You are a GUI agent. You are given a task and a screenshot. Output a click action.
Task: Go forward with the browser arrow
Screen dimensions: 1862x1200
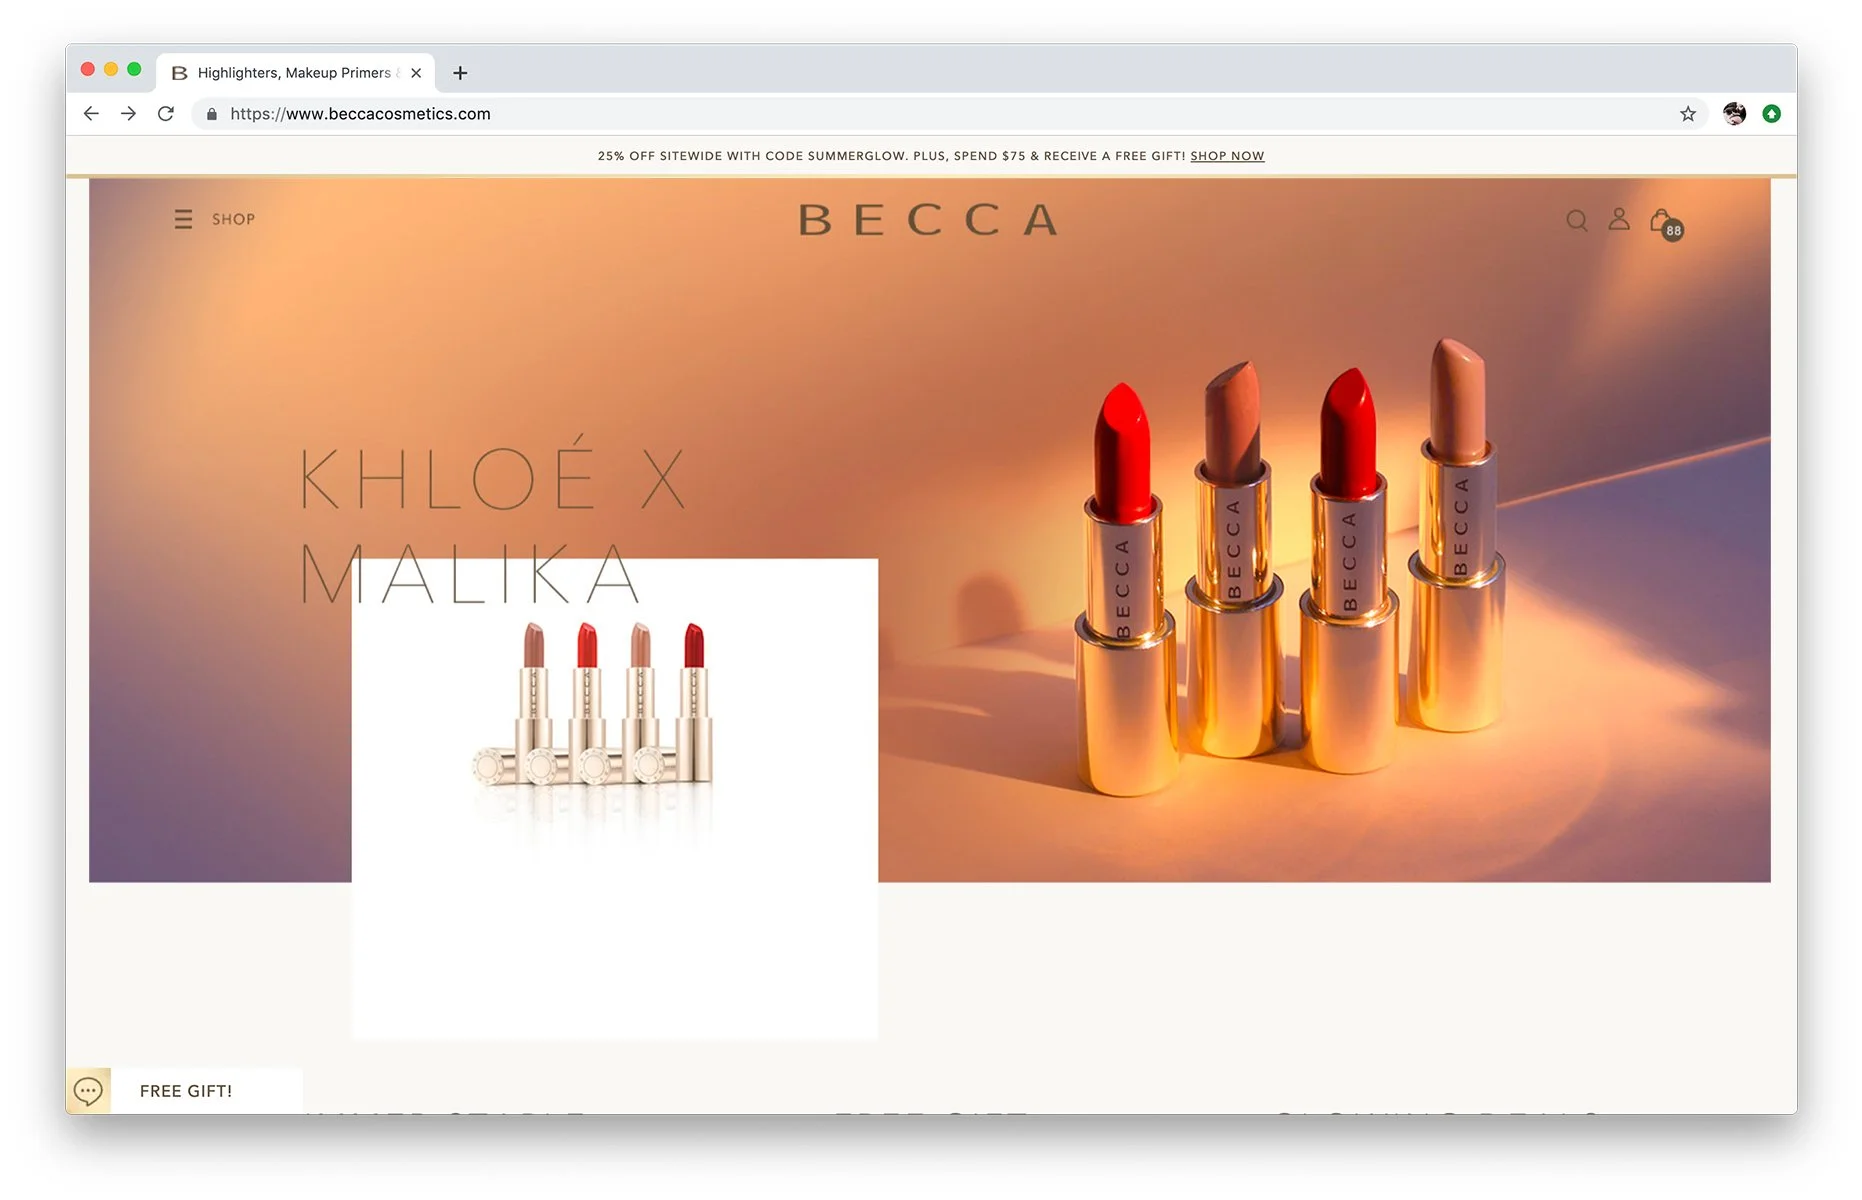[128, 114]
